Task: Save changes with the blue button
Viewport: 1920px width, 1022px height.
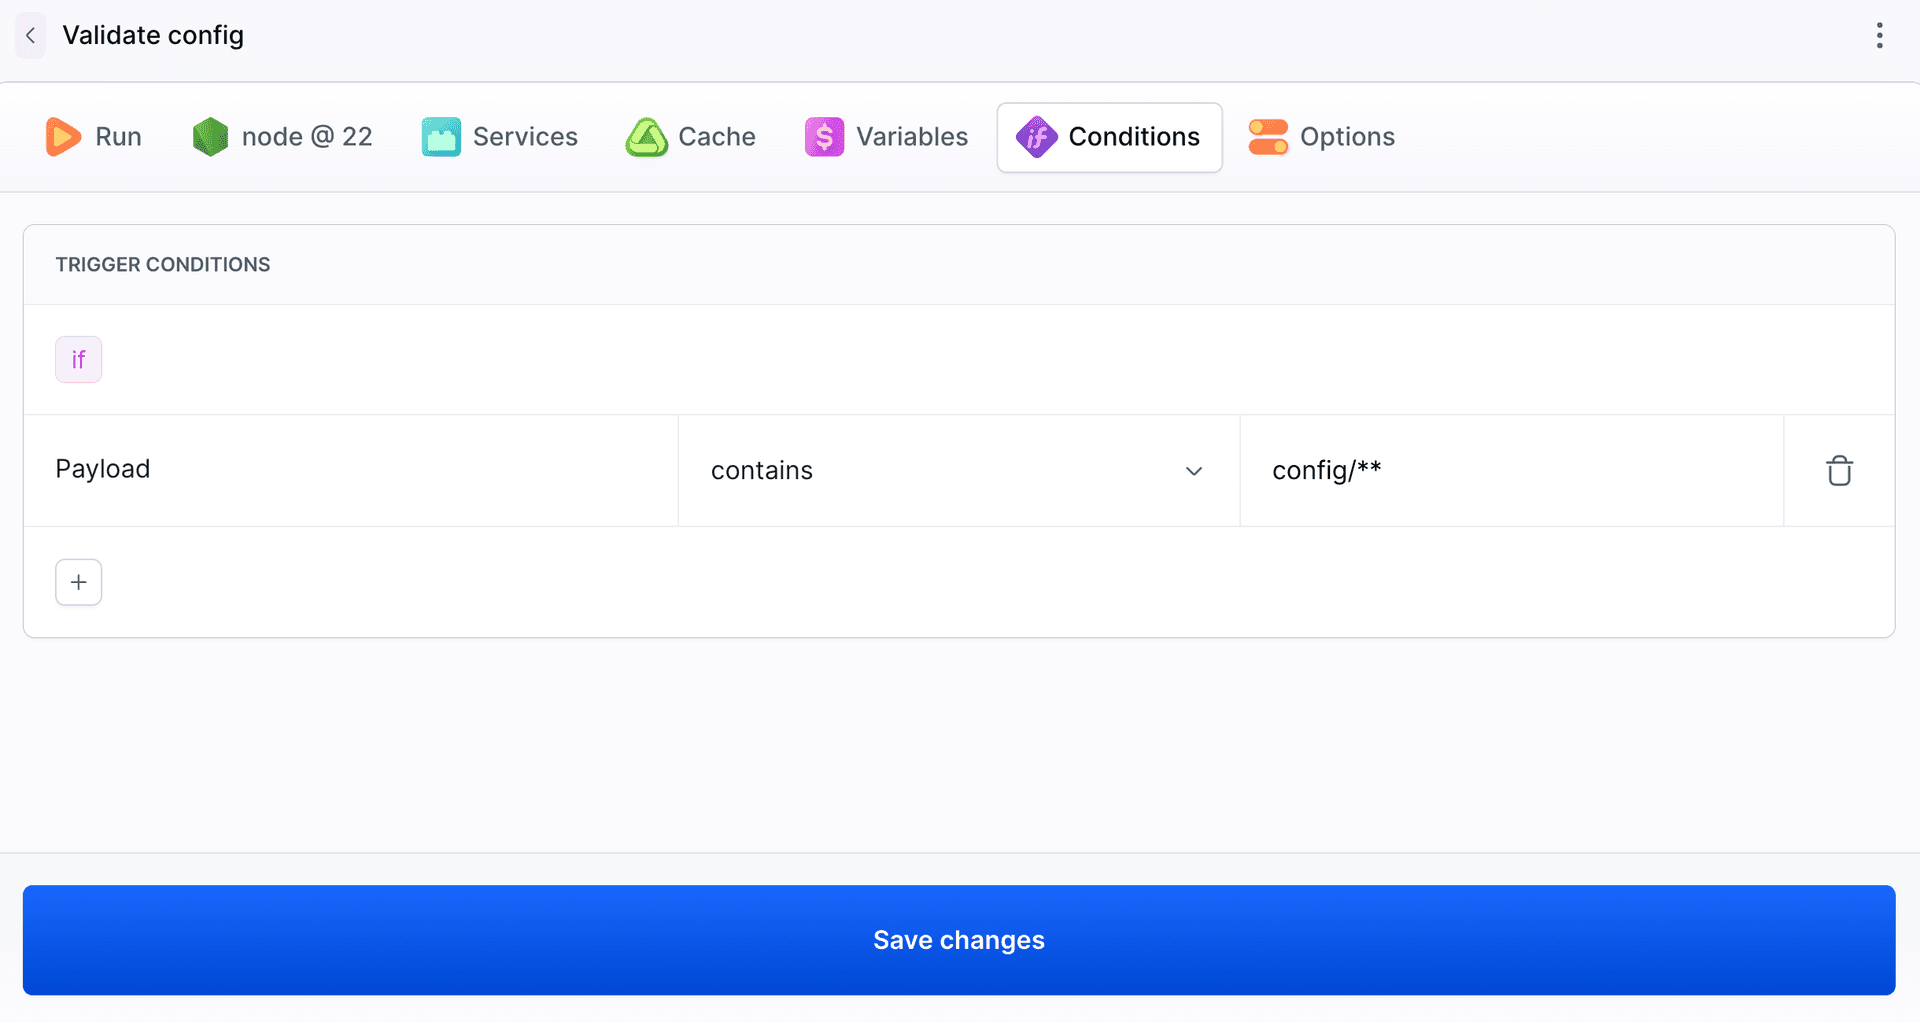Action: 959,940
